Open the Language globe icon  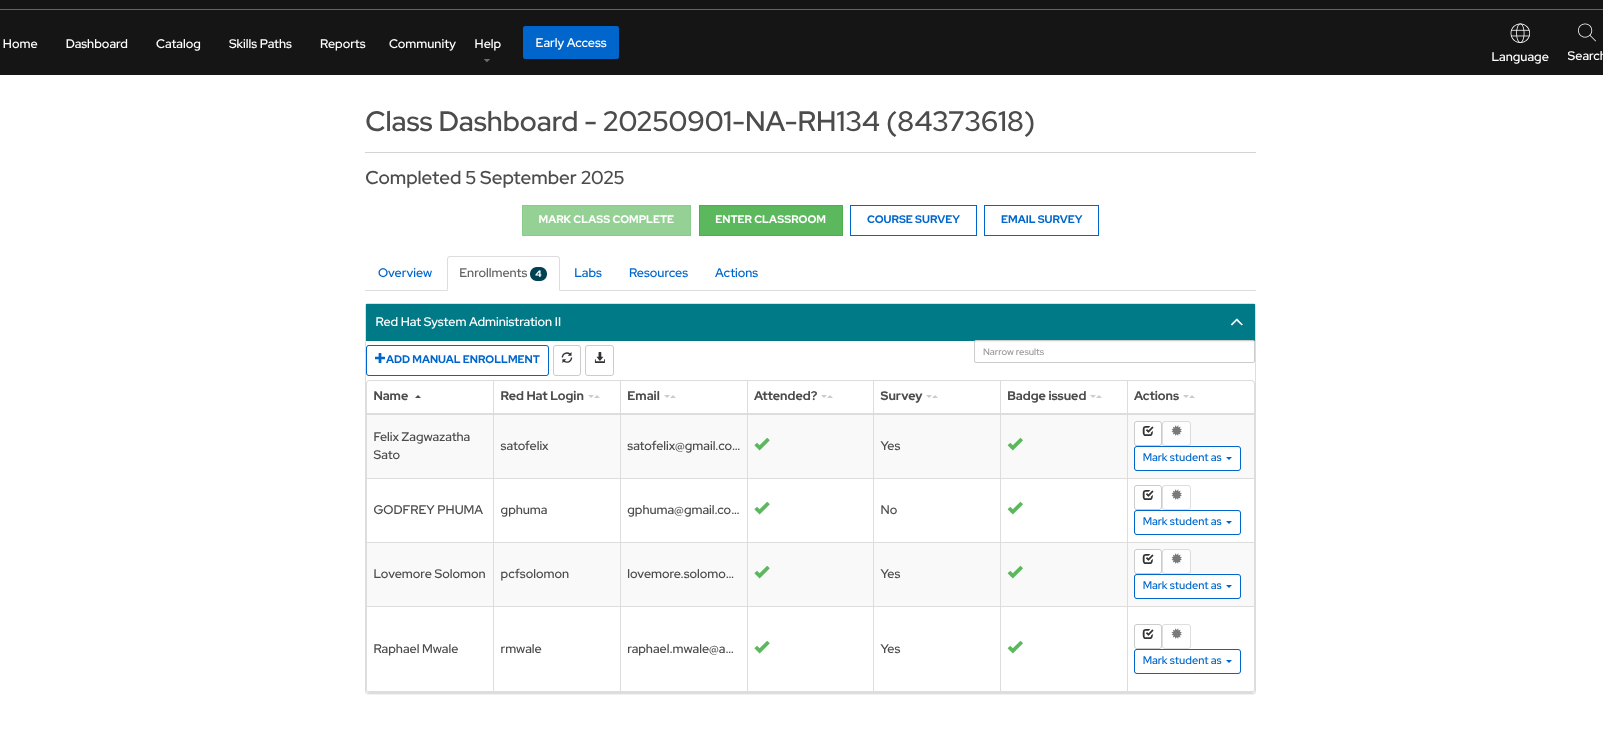[x=1519, y=34]
